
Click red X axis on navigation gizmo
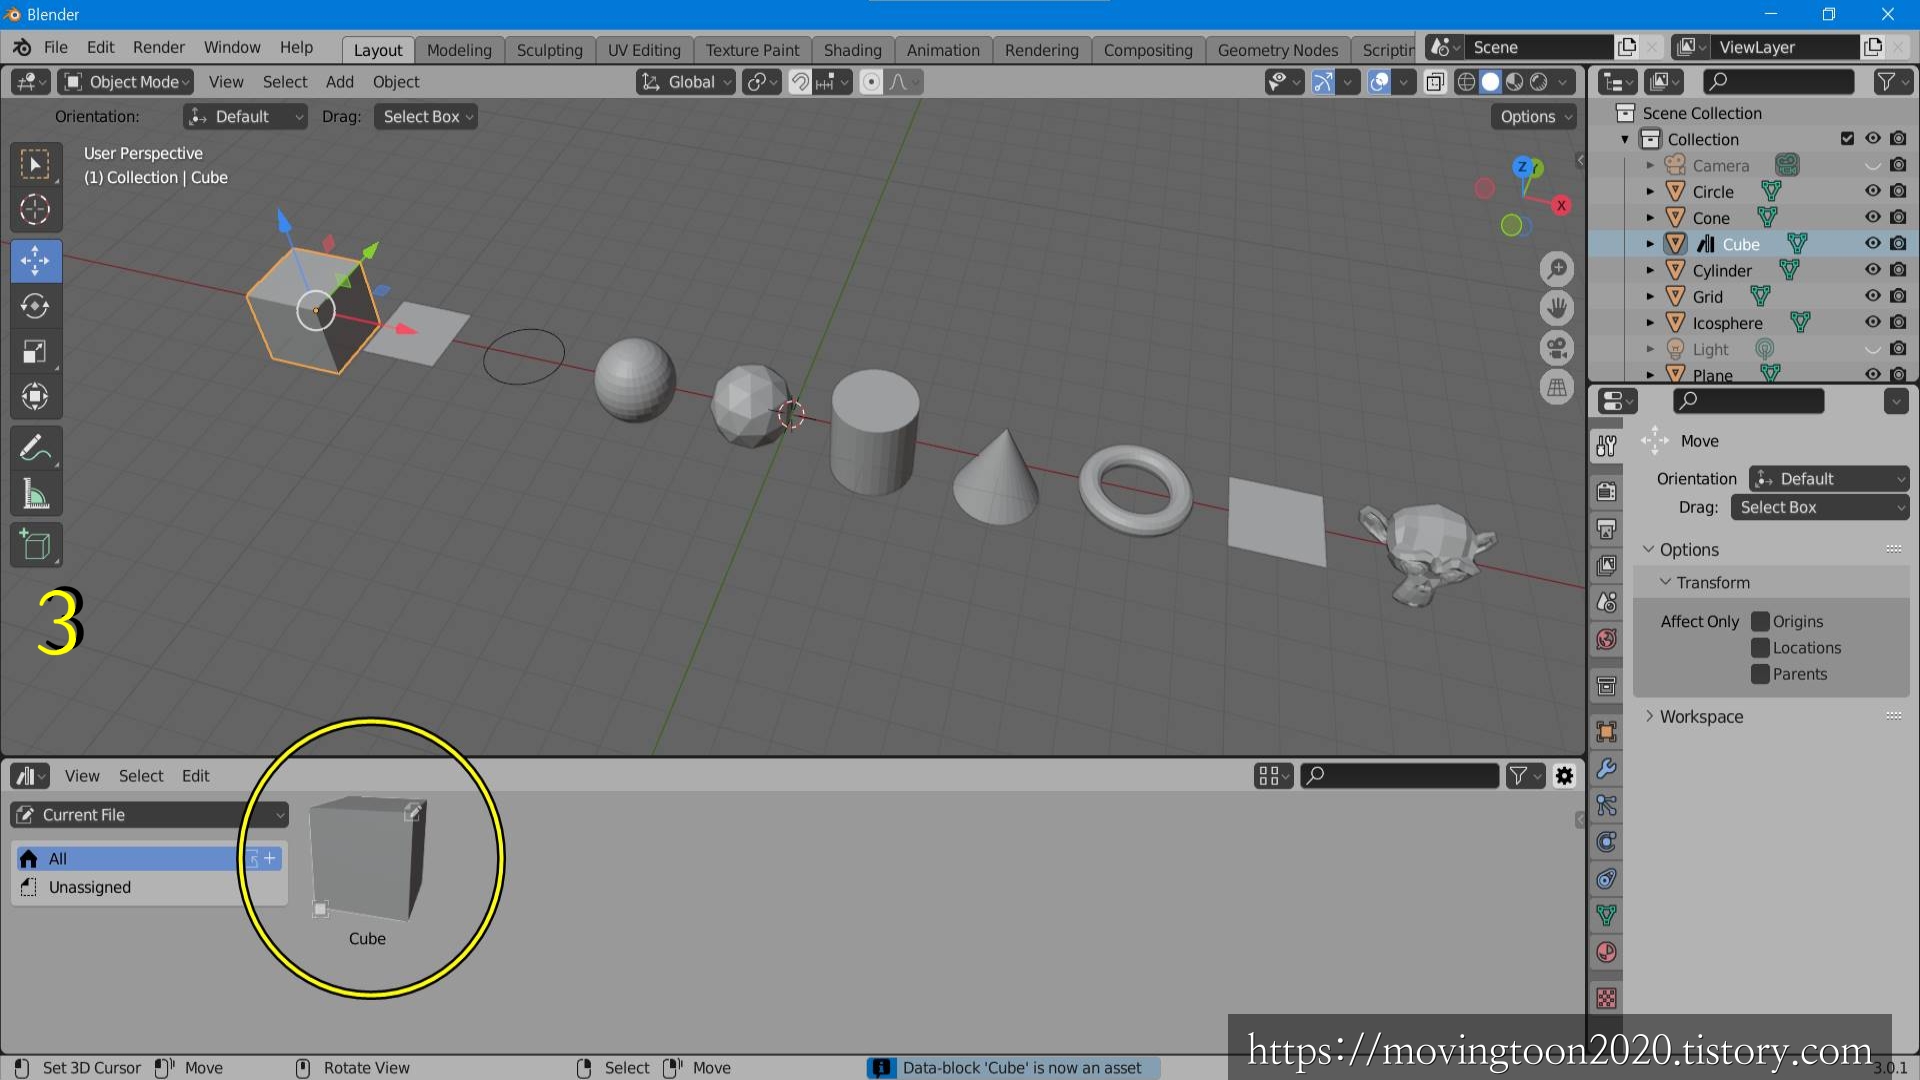click(x=1561, y=205)
